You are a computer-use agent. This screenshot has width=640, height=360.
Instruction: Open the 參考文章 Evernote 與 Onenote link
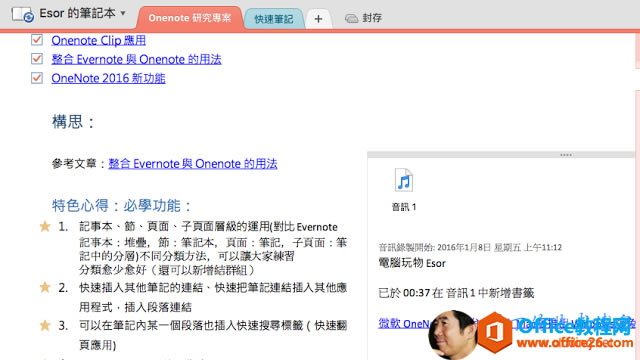[x=193, y=164]
